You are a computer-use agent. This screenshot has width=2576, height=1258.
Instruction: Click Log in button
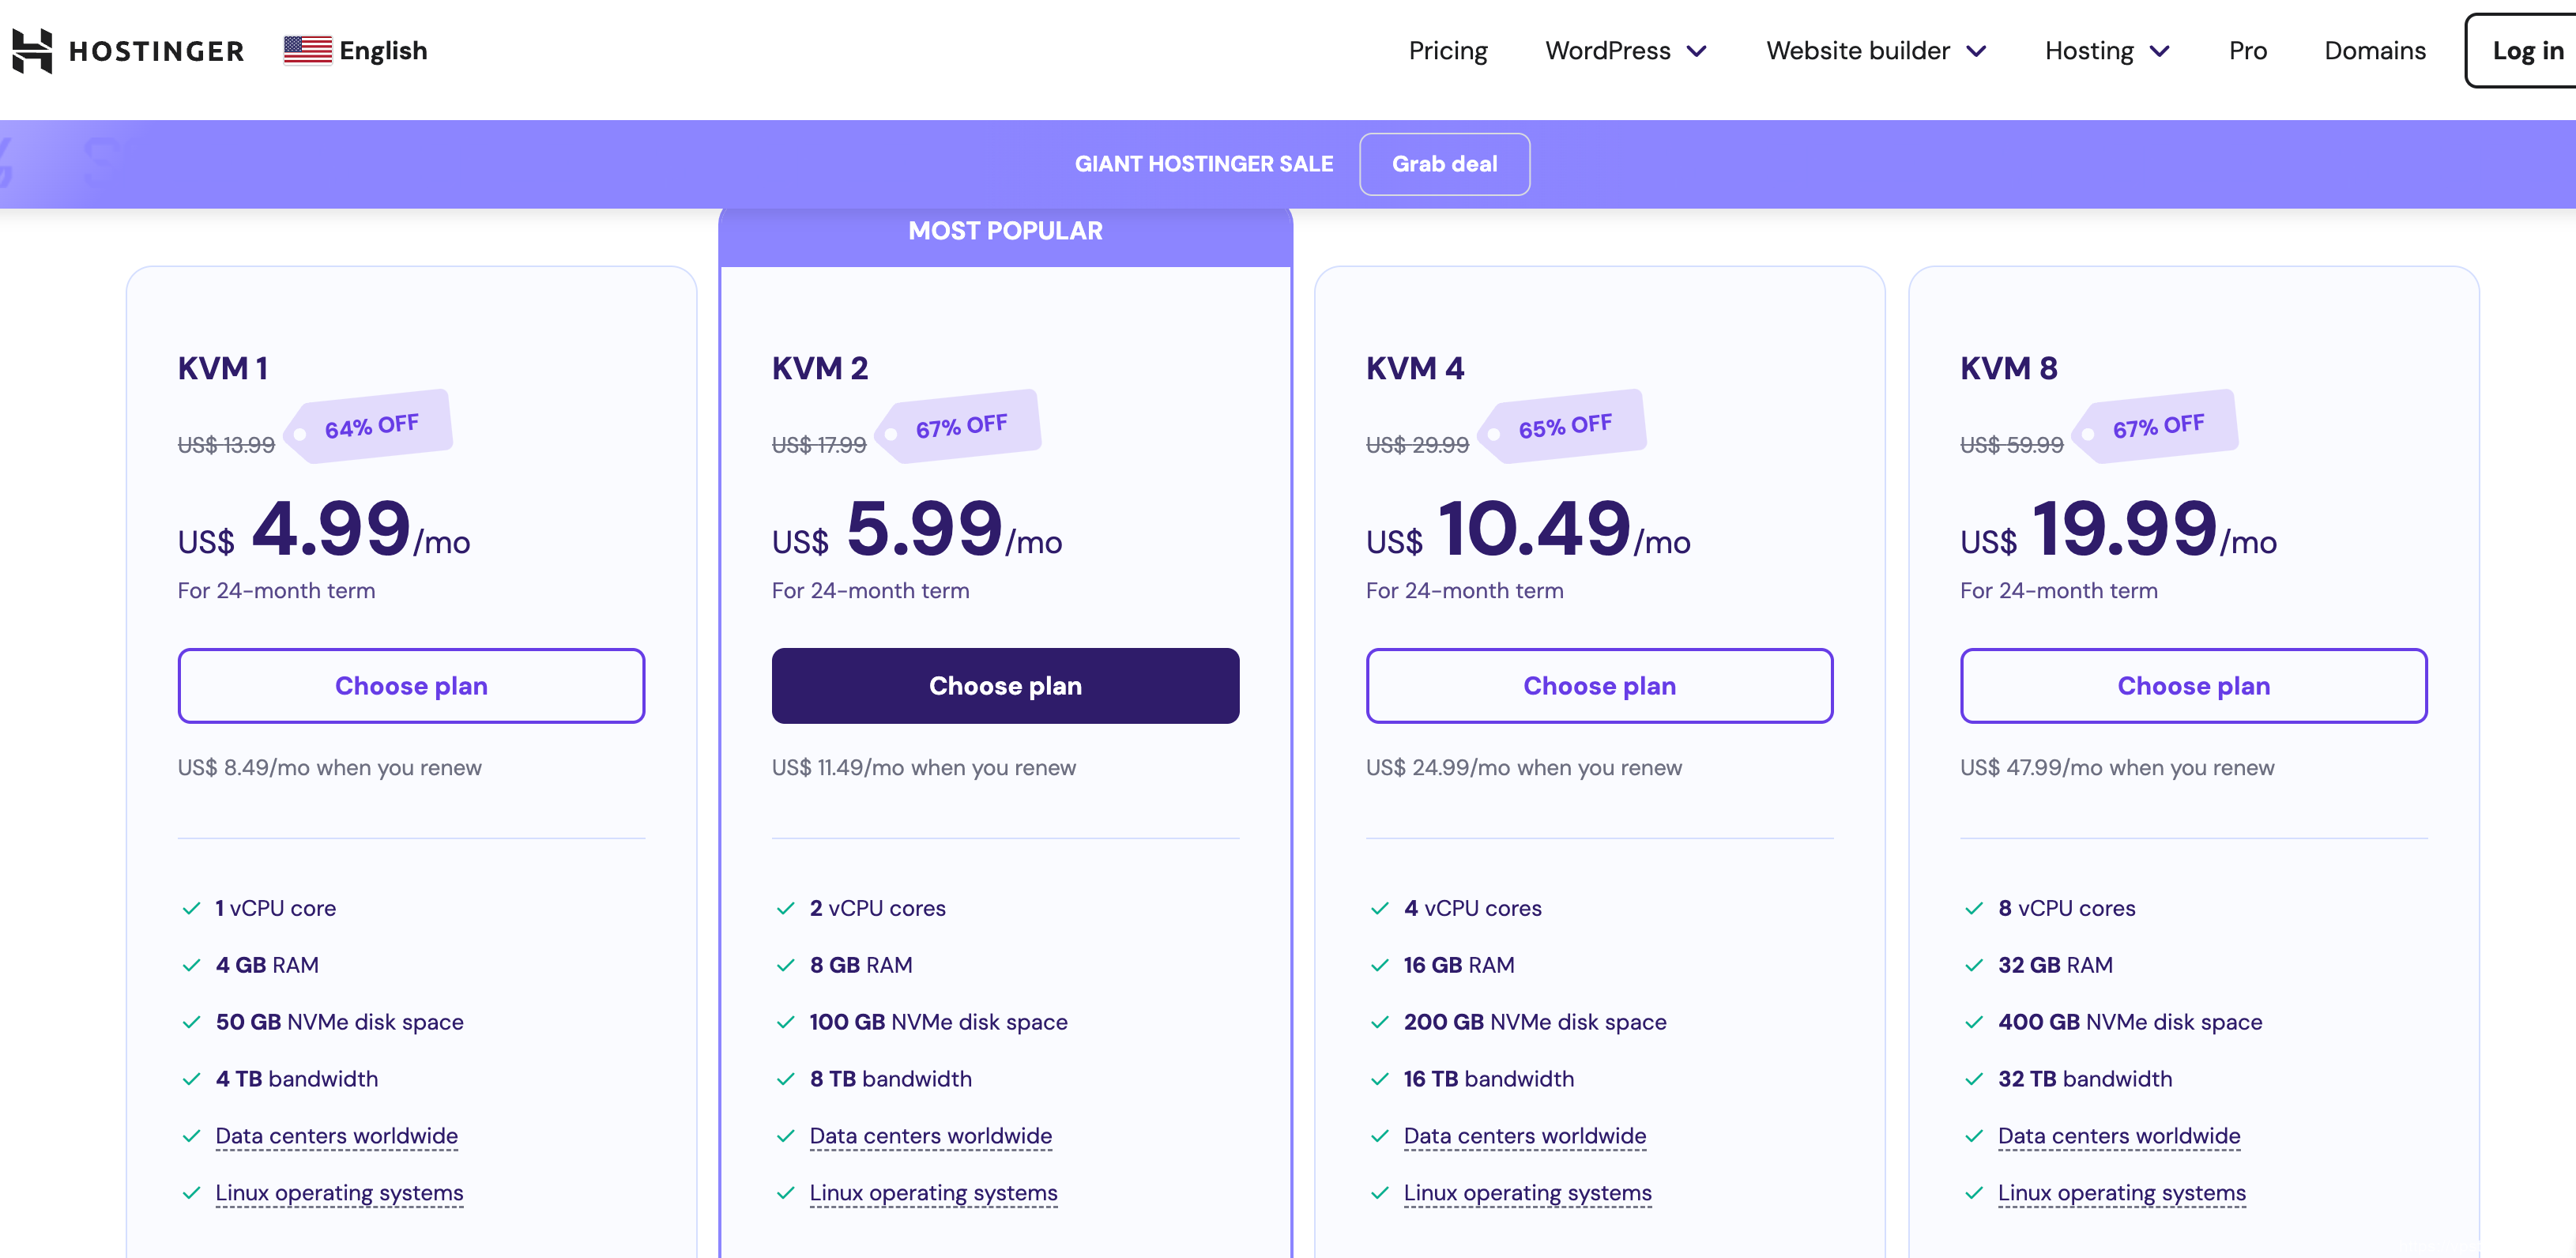(2526, 50)
